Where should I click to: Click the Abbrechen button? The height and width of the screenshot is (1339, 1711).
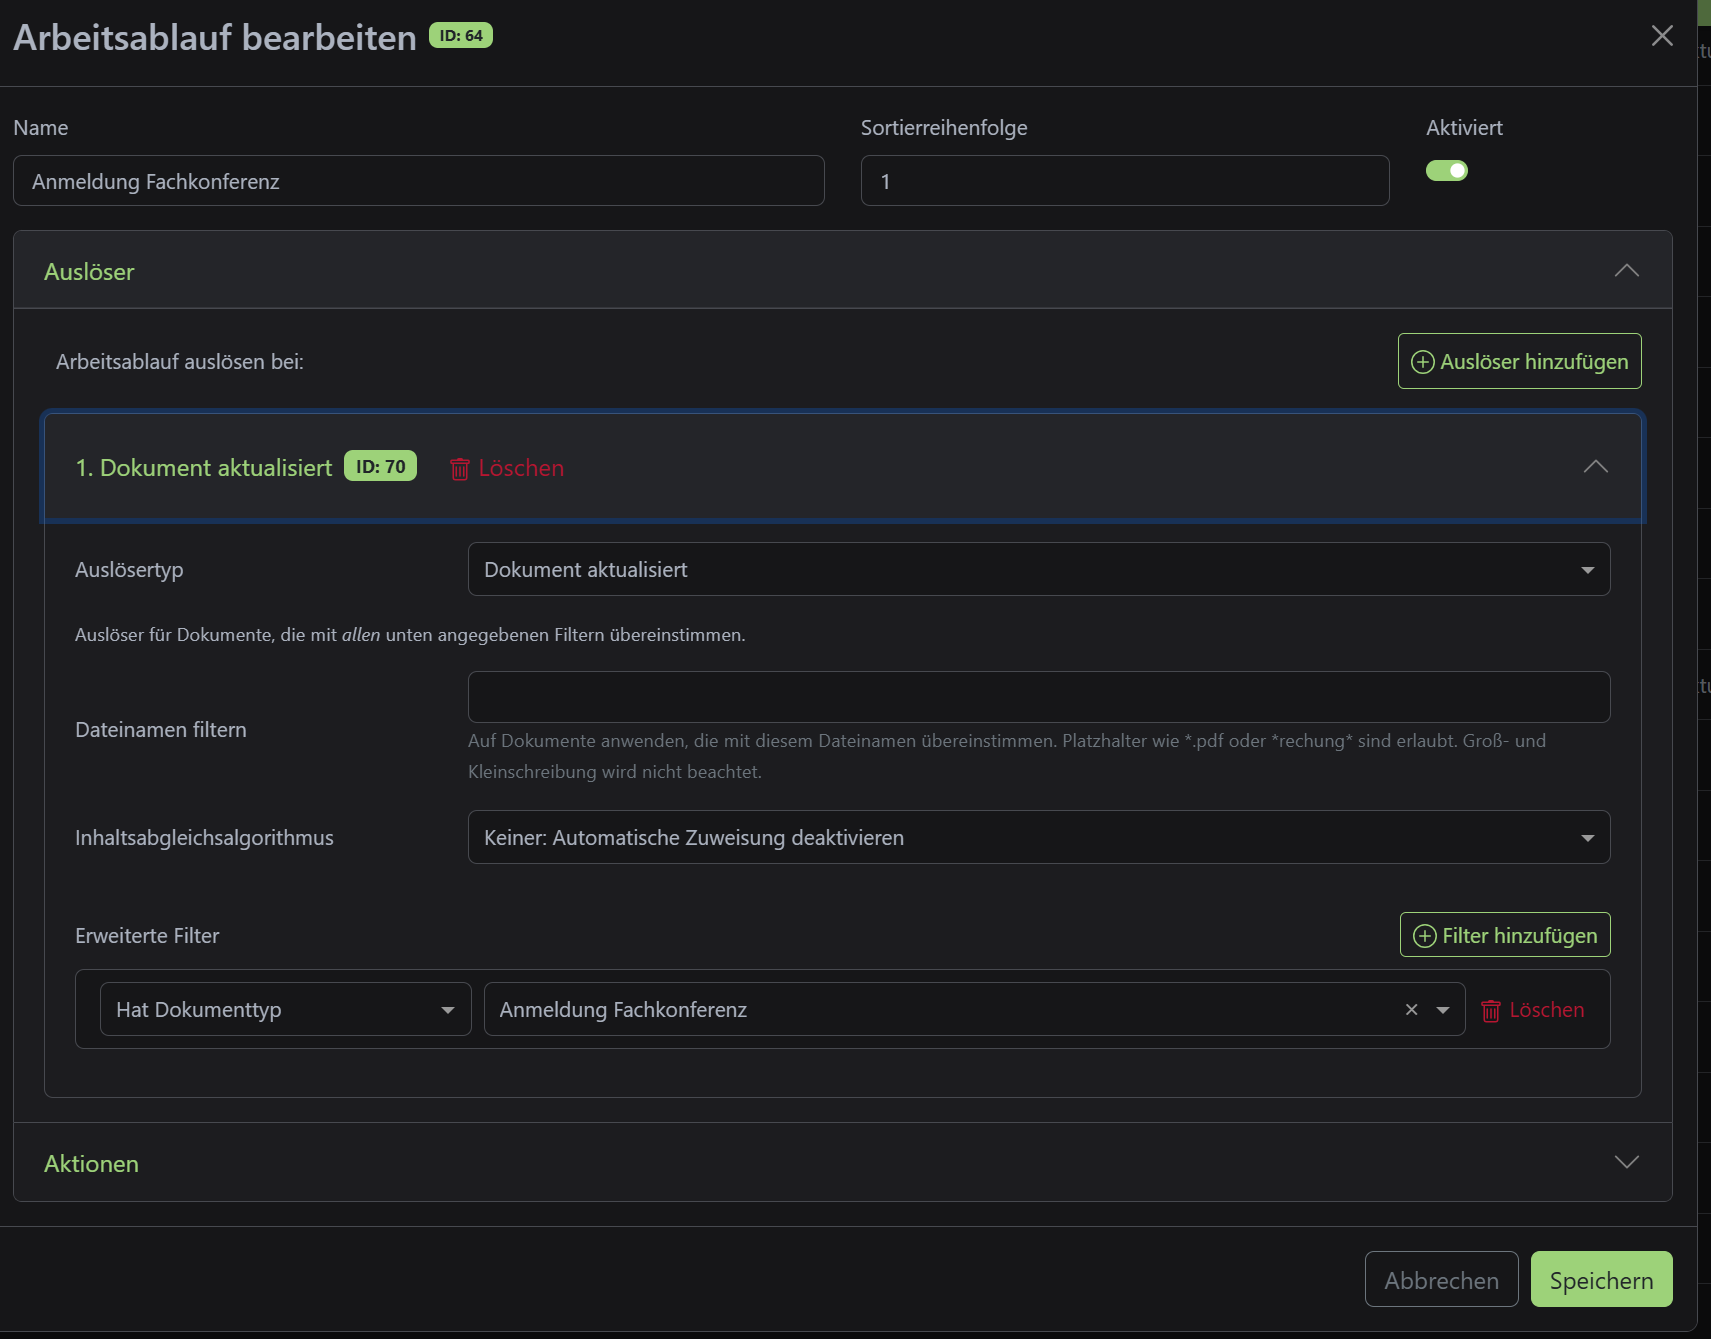pyautogui.click(x=1440, y=1280)
